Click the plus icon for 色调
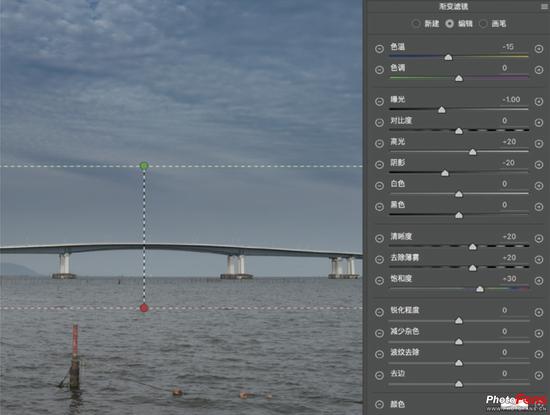 click(x=539, y=70)
